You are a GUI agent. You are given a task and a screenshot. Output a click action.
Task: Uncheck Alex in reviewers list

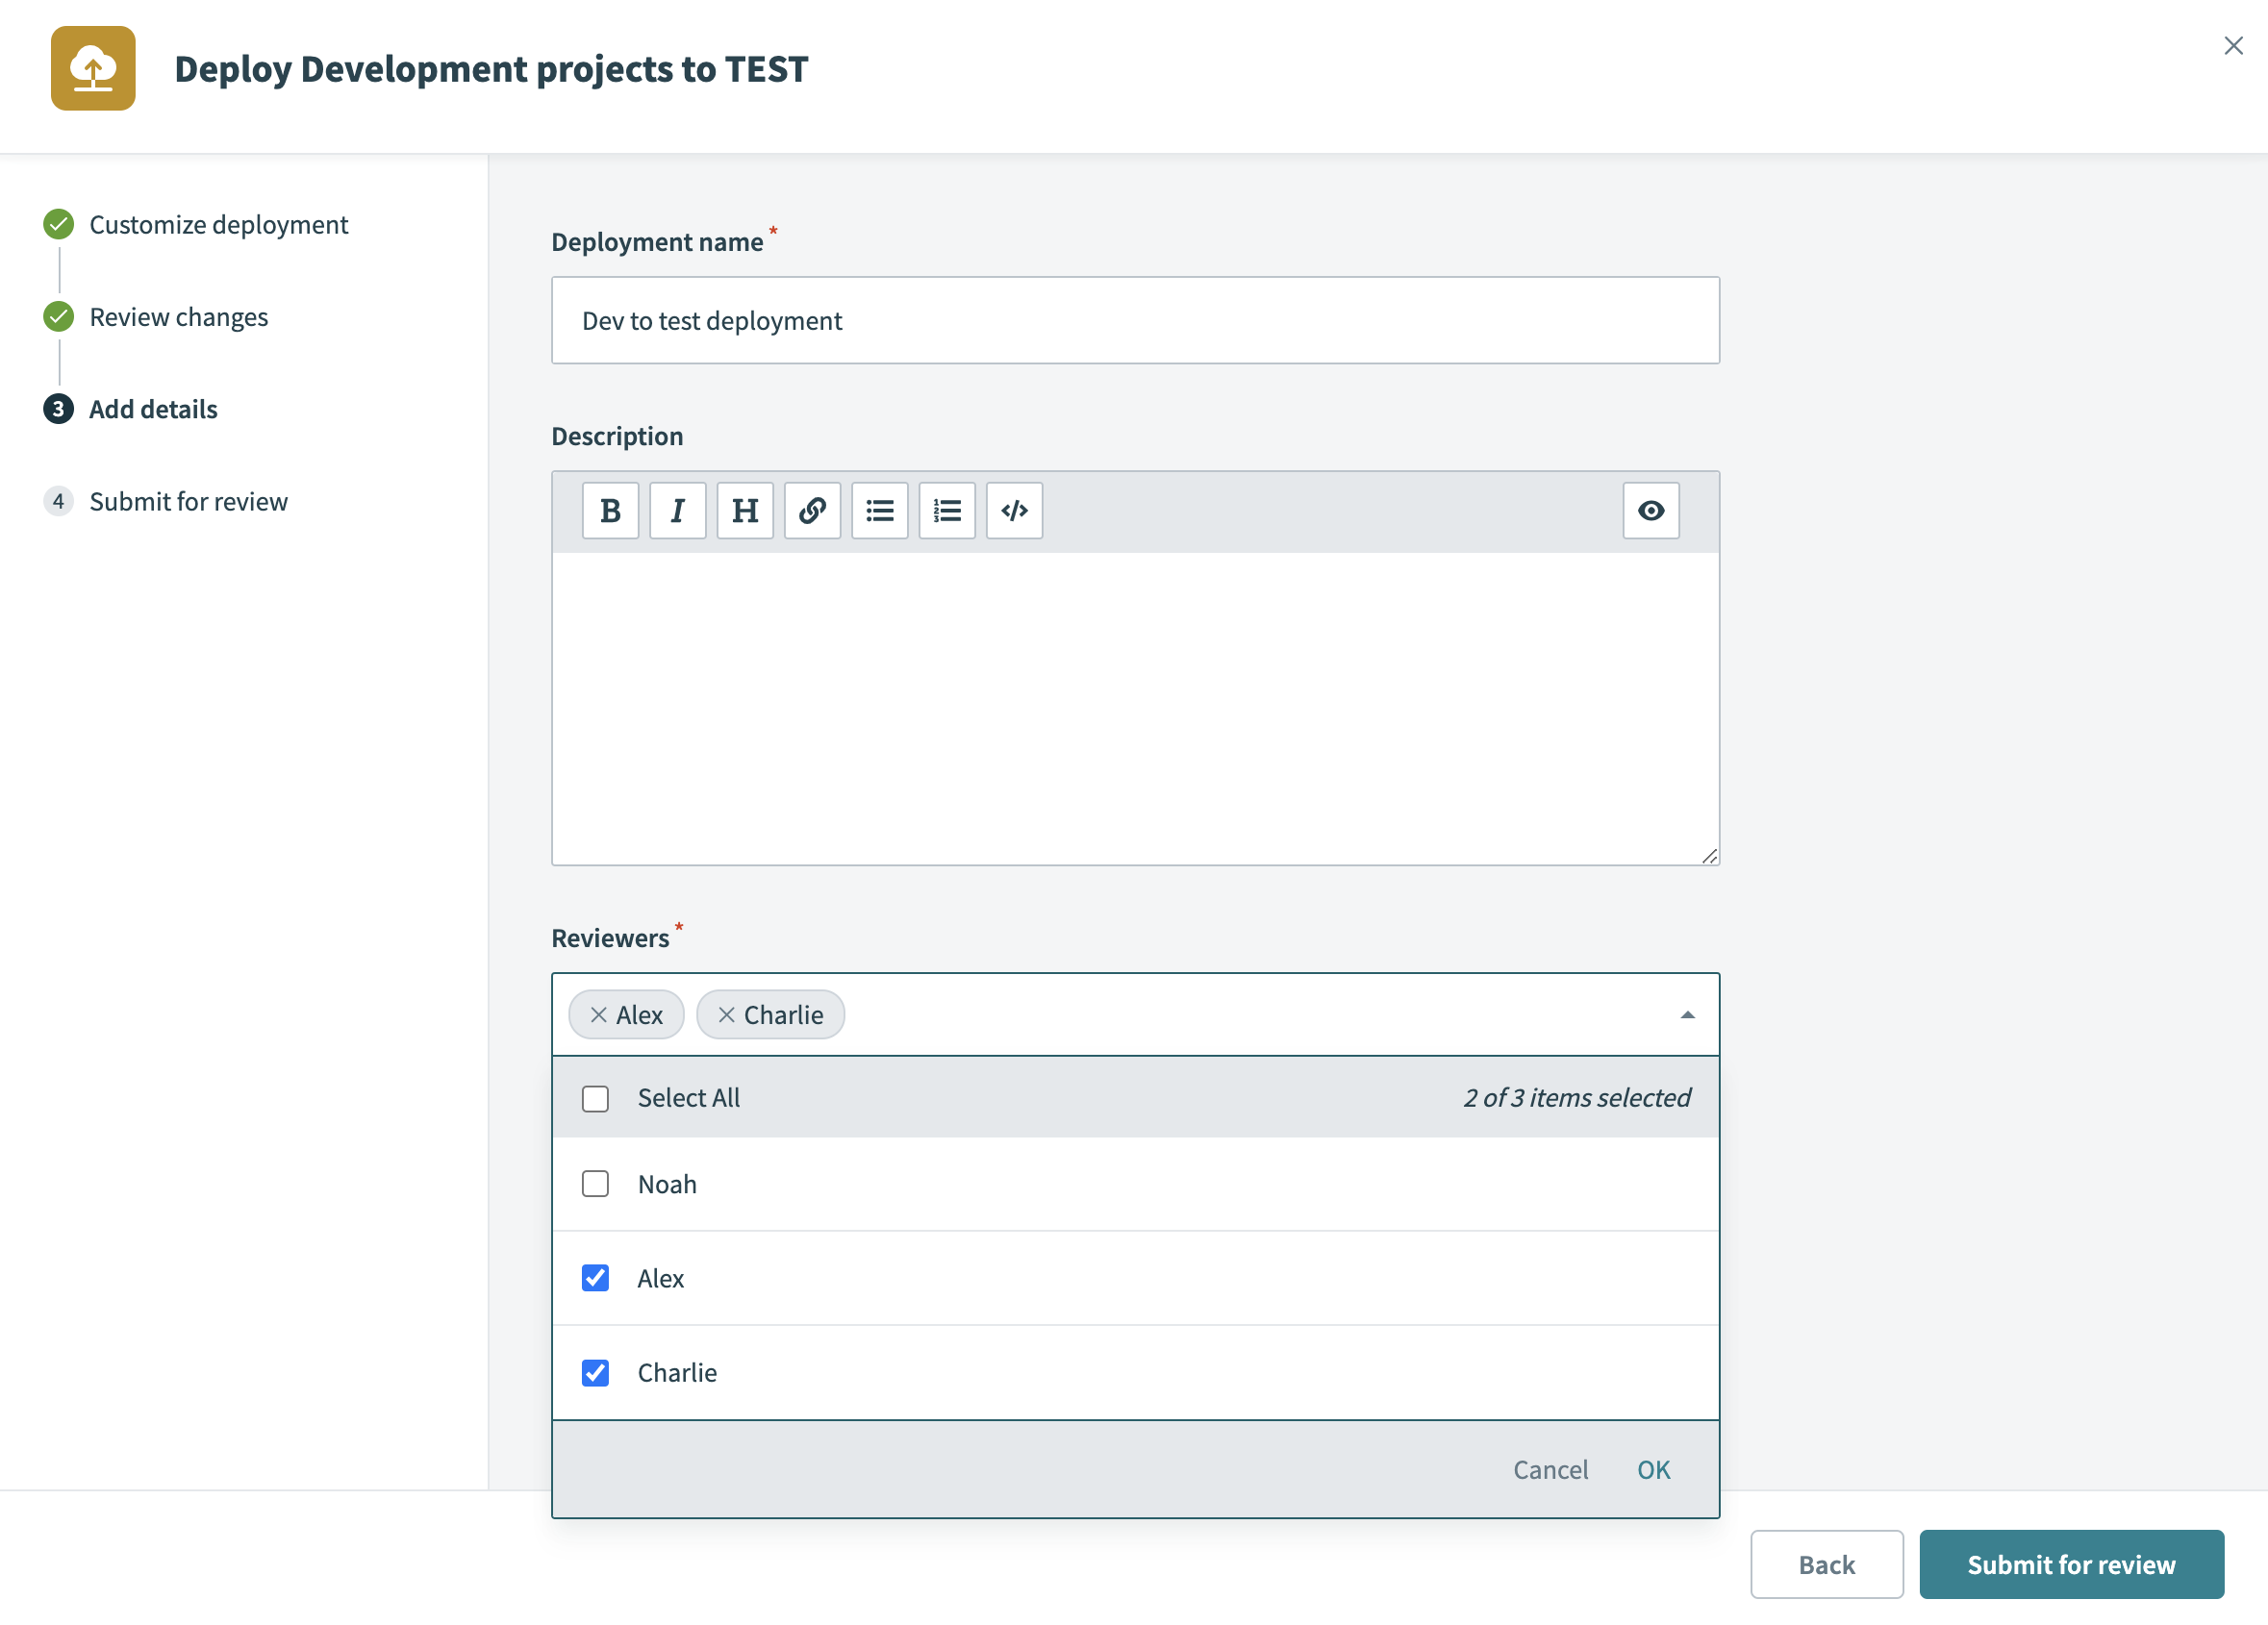595,1278
